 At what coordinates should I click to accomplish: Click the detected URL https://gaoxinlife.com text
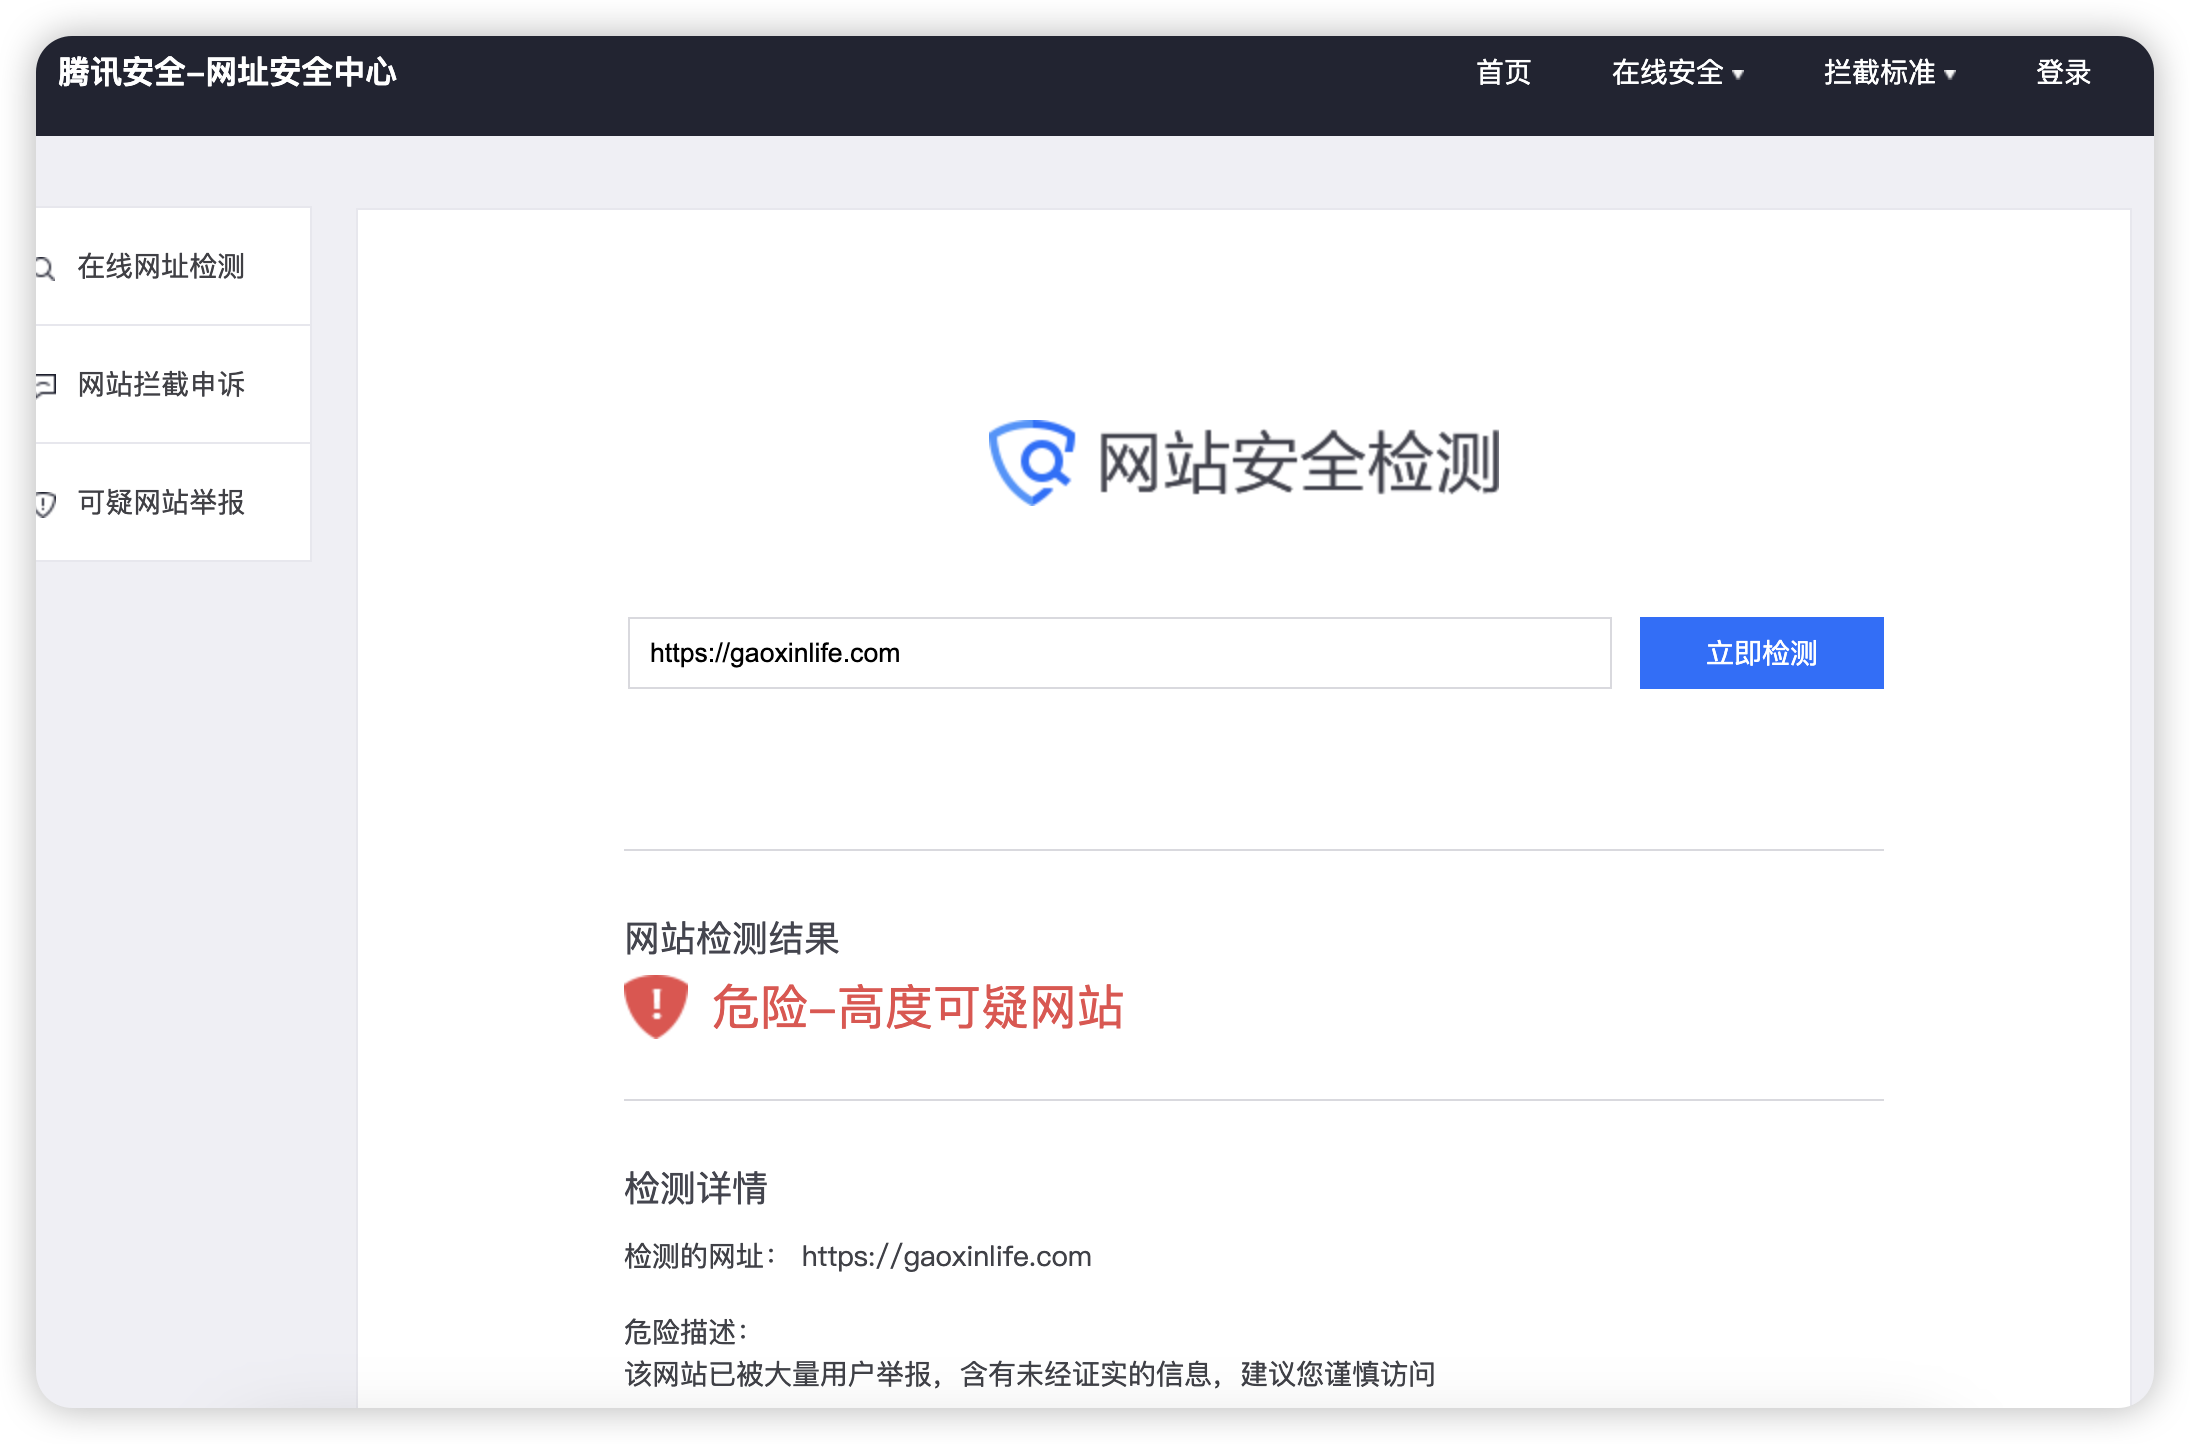pyautogui.click(x=946, y=1257)
